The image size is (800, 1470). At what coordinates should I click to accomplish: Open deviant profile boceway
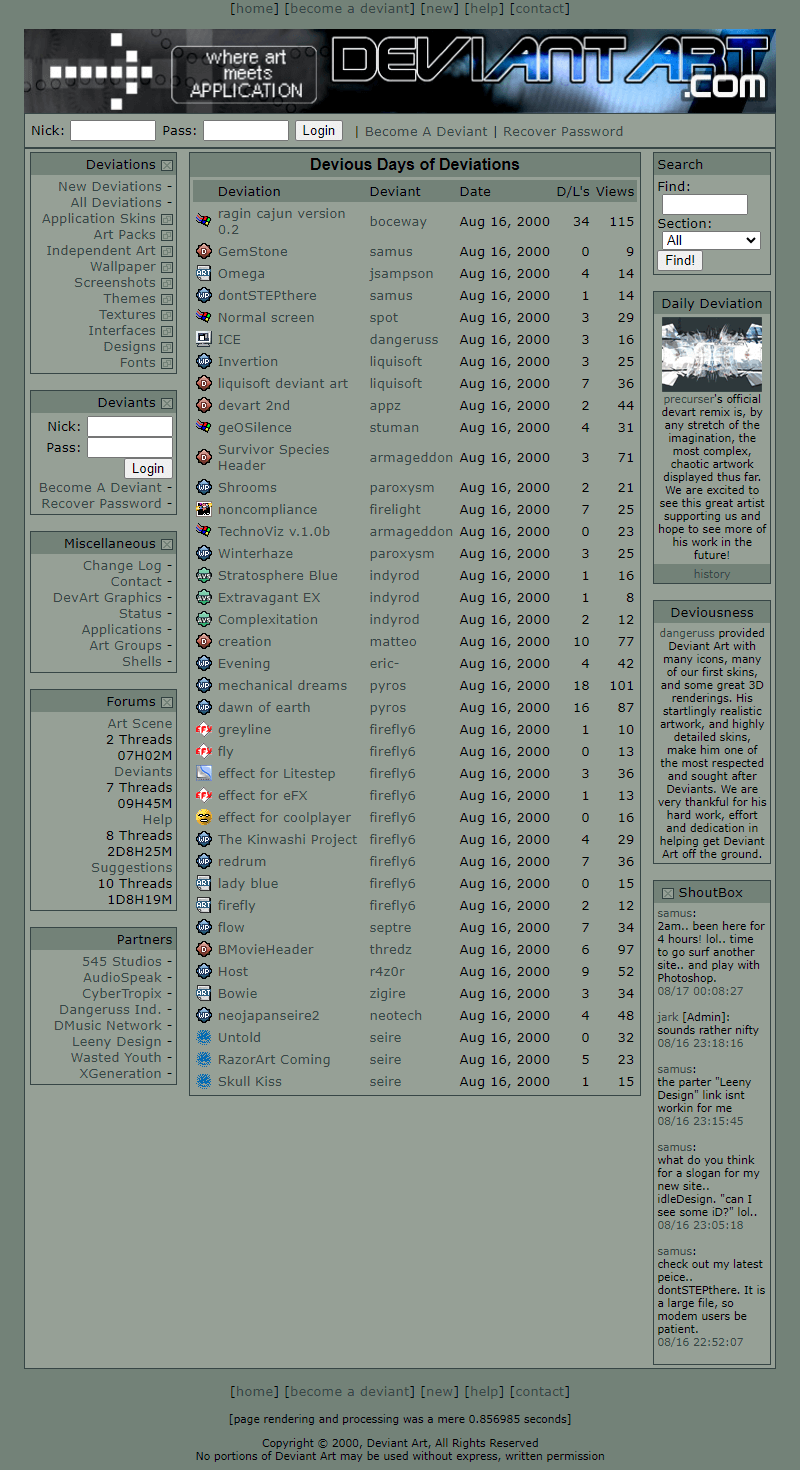(x=398, y=221)
